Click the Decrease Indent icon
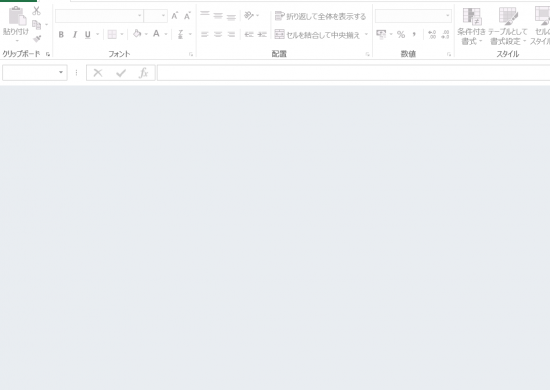The width and height of the screenshot is (550, 390). click(249, 34)
